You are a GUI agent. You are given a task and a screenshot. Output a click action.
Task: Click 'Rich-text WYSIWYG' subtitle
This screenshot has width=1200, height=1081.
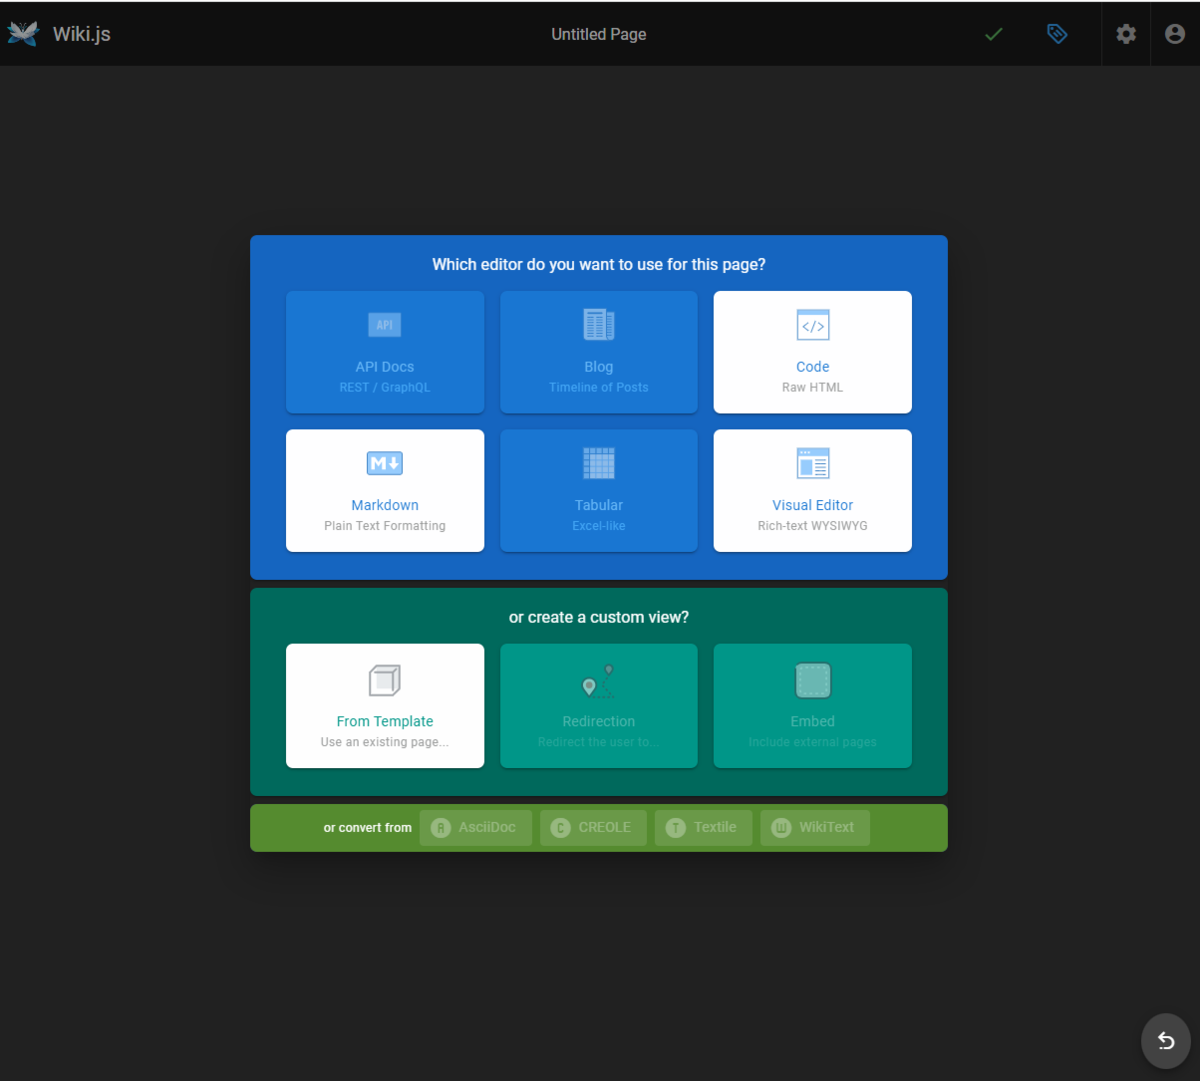[813, 526]
